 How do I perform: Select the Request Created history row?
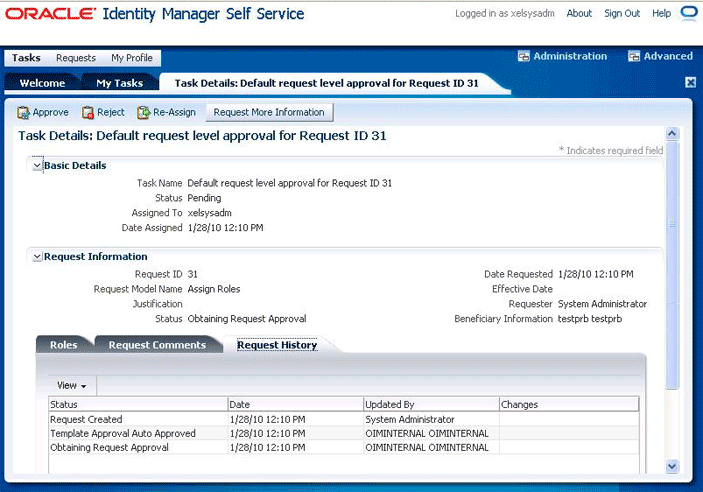[344, 419]
